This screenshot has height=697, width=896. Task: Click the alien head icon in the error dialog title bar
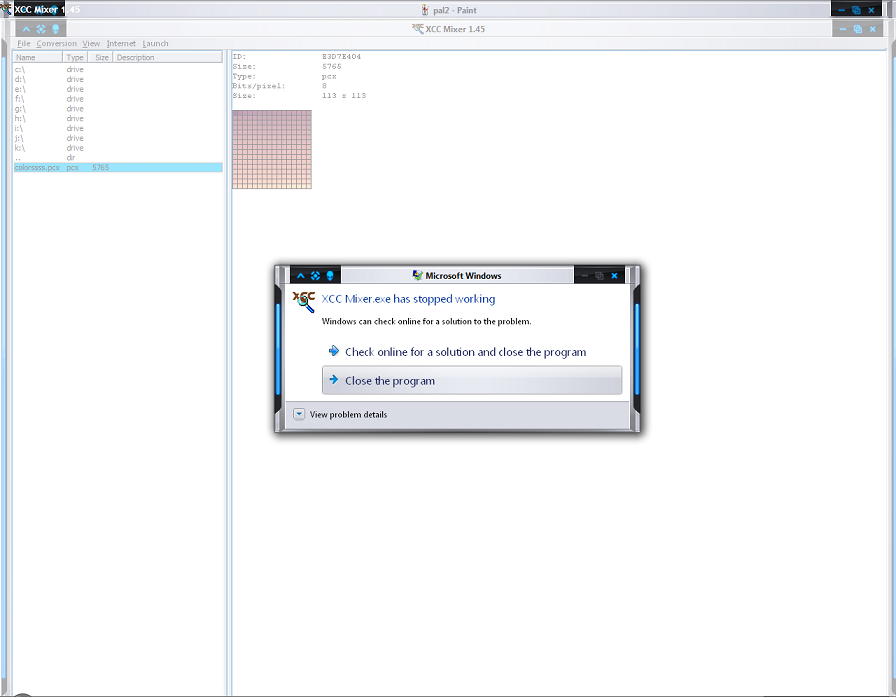328,275
